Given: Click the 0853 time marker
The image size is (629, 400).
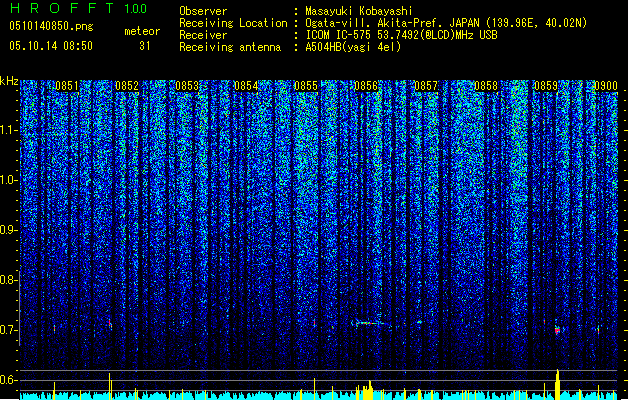Looking at the screenshot, I should click(187, 86).
